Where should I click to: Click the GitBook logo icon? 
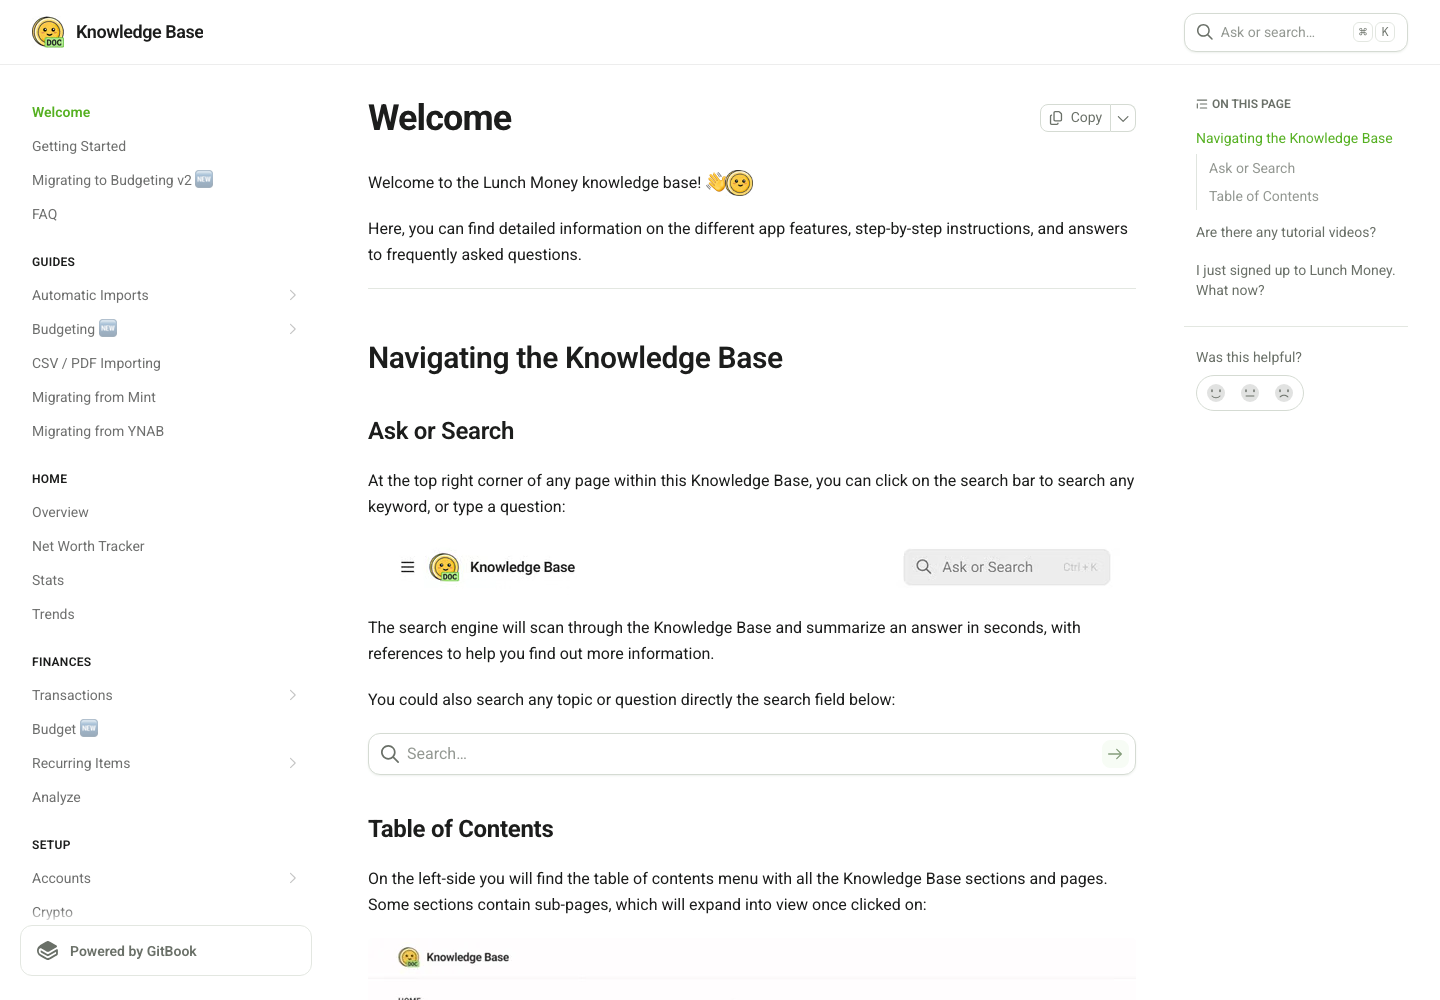48,951
